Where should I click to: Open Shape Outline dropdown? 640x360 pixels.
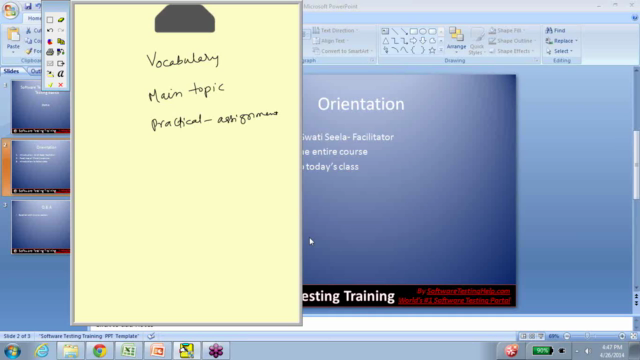[512, 41]
